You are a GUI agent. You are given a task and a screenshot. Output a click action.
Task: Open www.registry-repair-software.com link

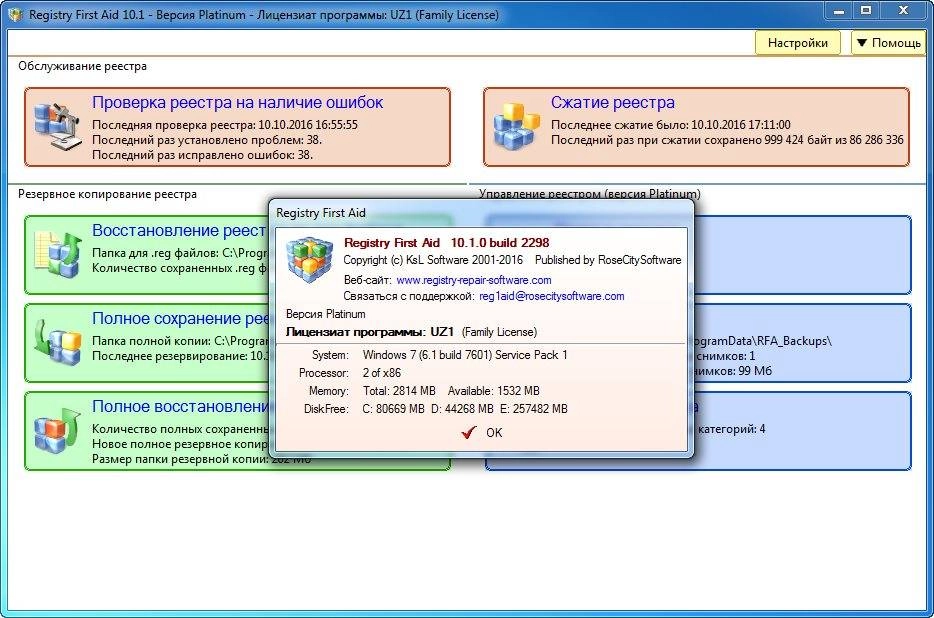[x=474, y=280]
